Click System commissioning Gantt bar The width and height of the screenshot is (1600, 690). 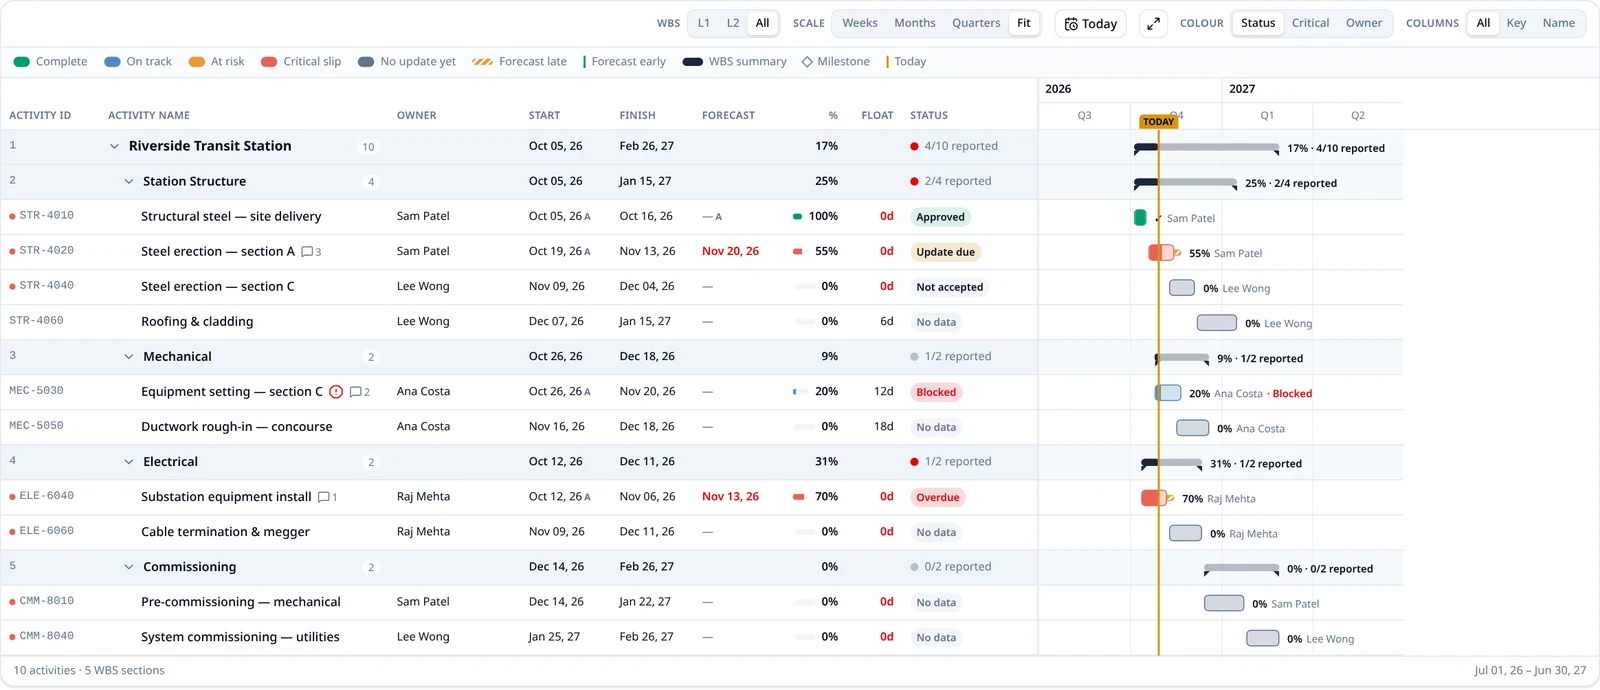click(x=1263, y=638)
